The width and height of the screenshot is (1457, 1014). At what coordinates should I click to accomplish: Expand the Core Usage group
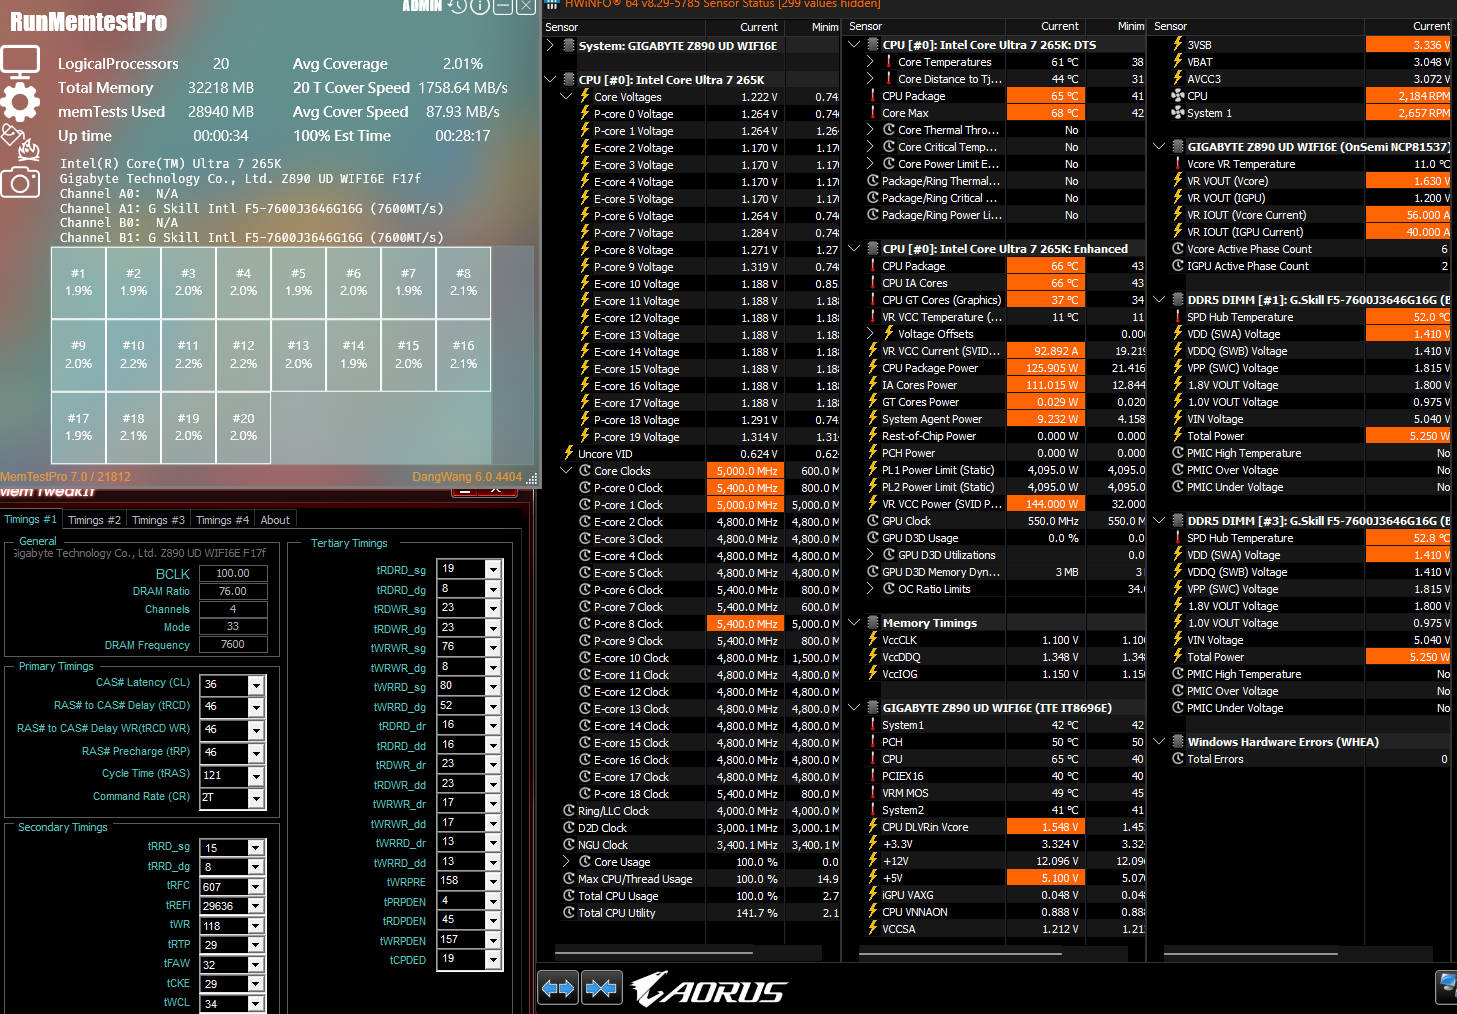pos(567,861)
